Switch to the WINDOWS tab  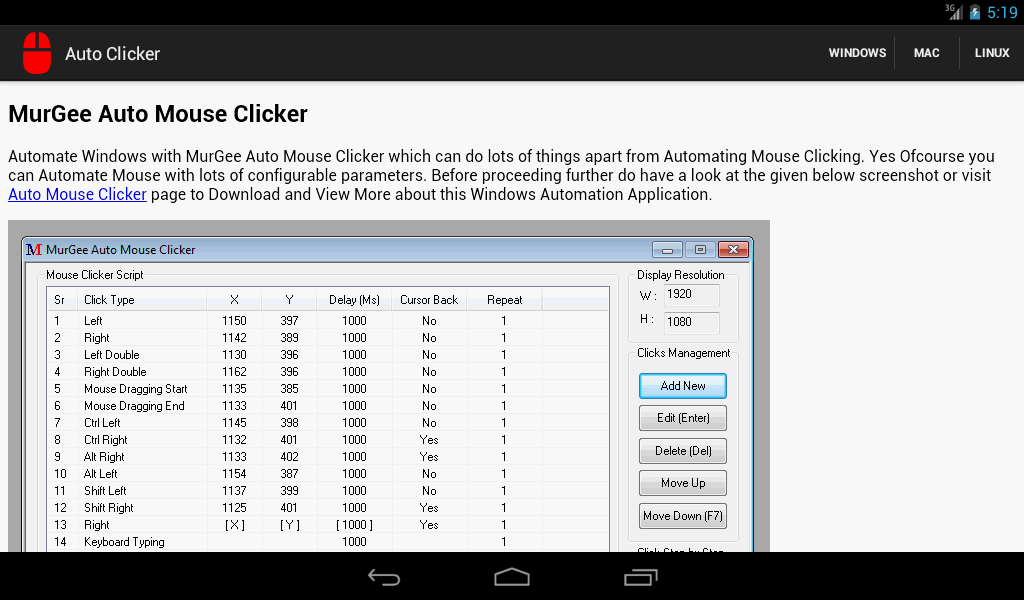pyautogui.click(x=857, y=53)
